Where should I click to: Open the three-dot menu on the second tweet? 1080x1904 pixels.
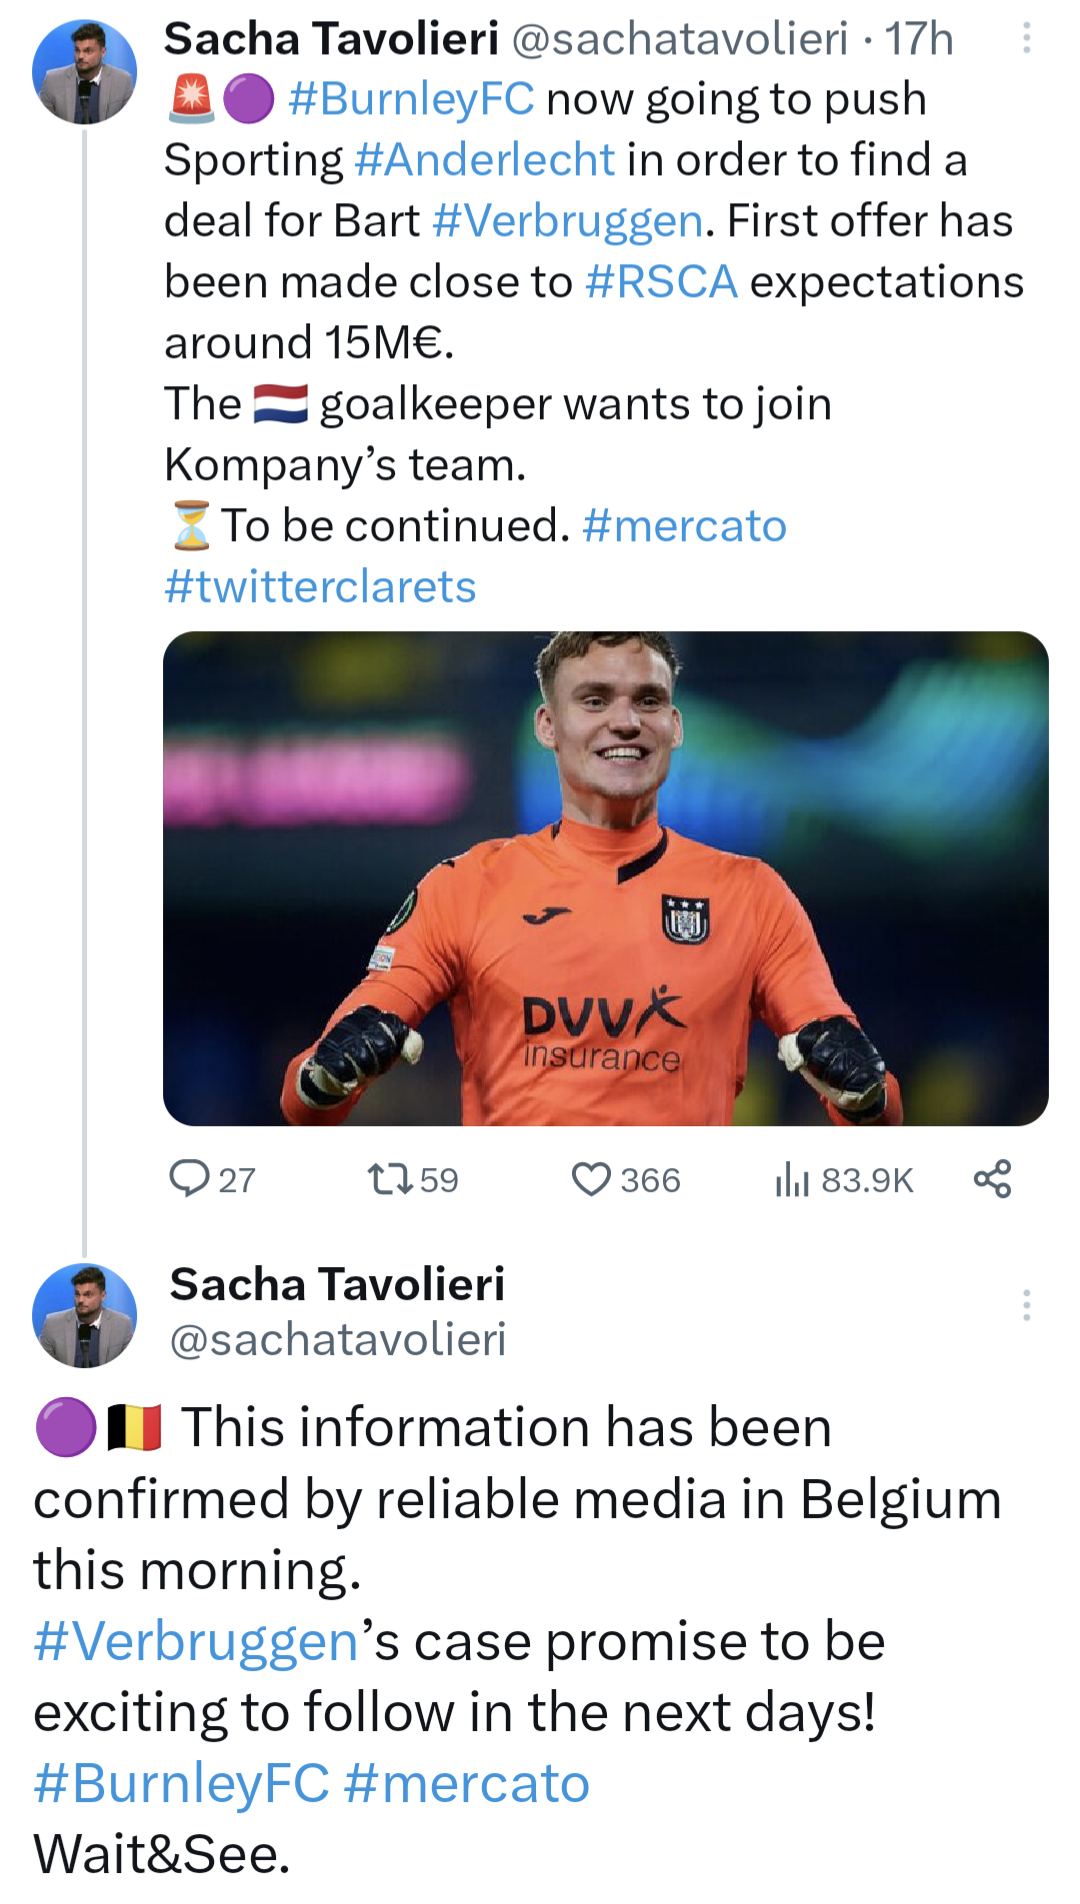pyautogui.click(x=1026, y=1305)
